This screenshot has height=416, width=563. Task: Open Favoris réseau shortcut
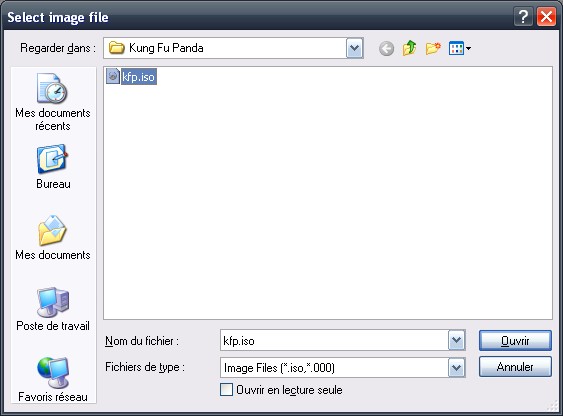53,379
